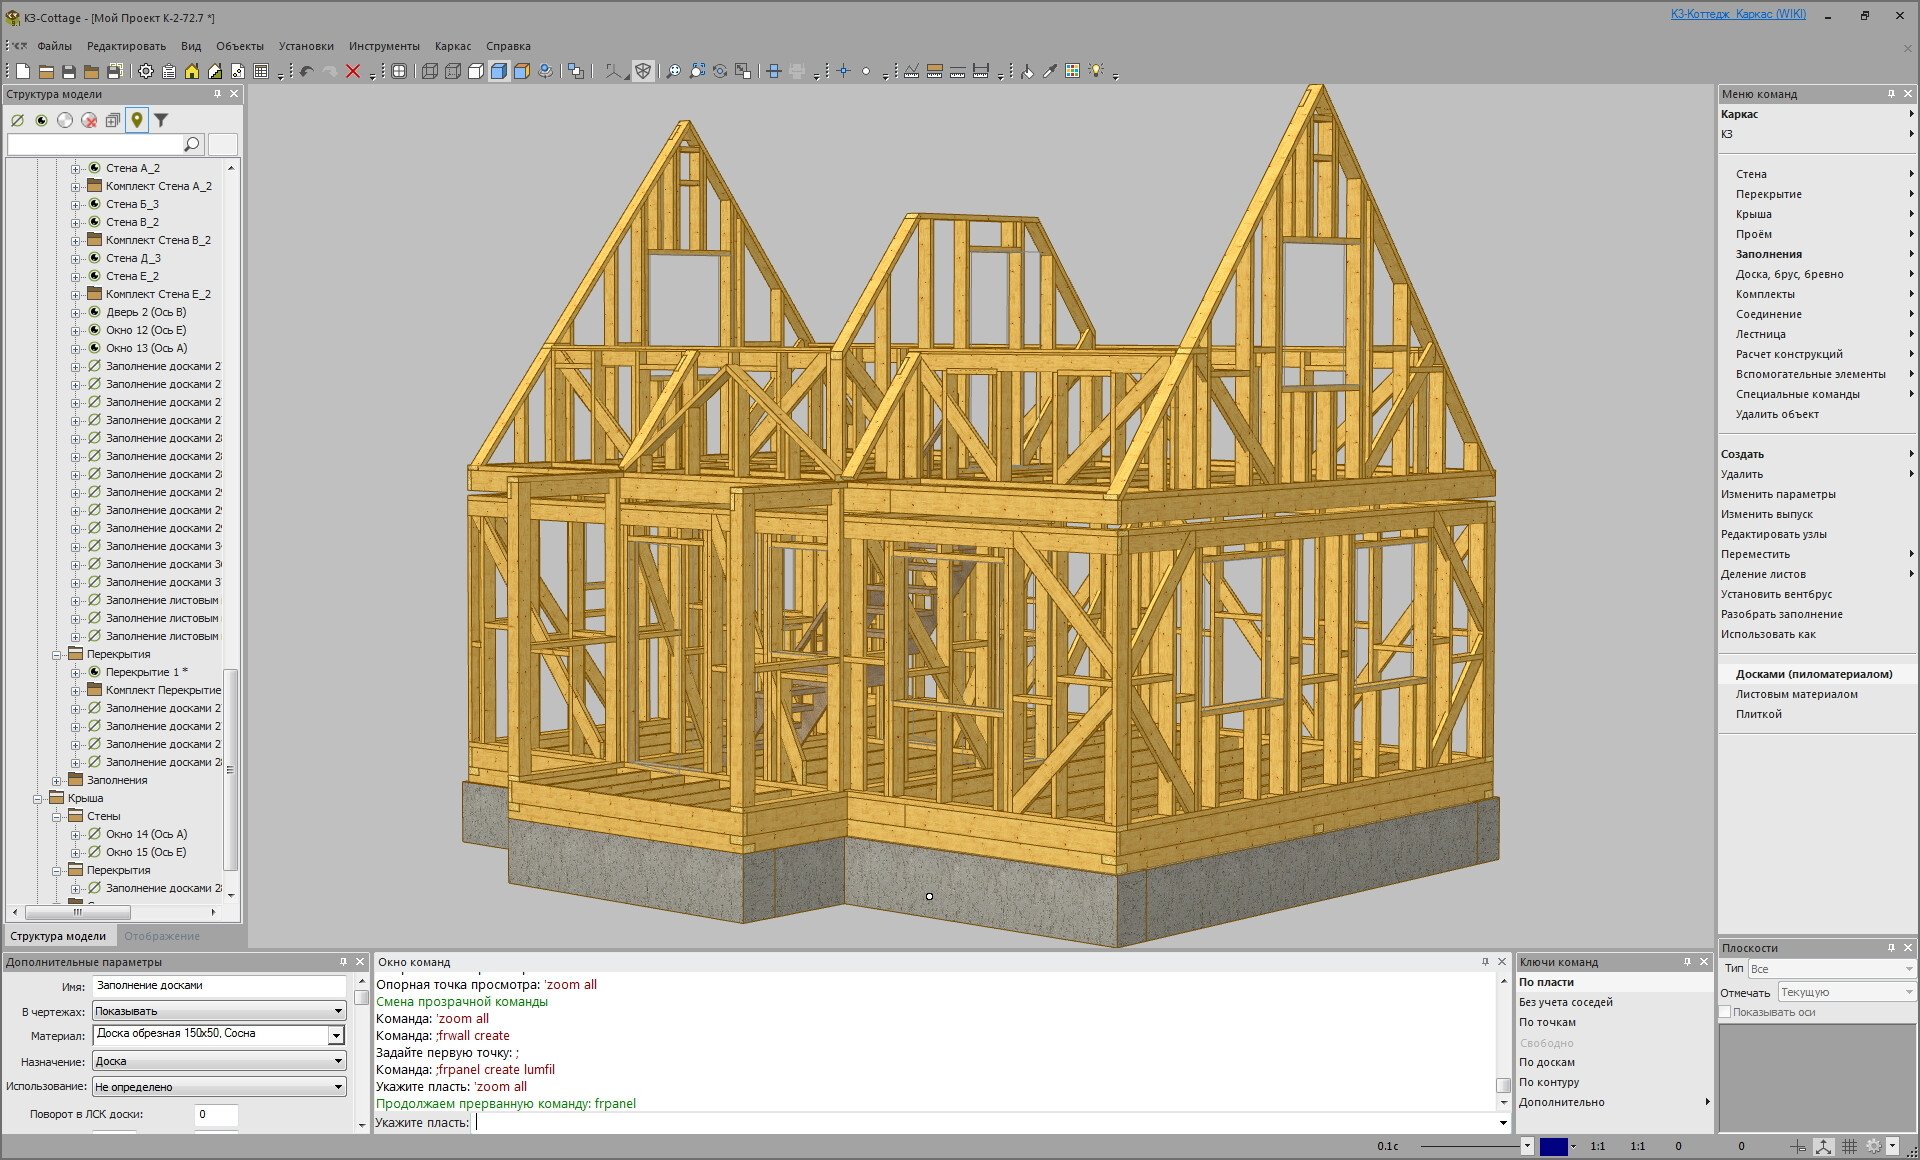Screen dimensions: 1920x1160
Task: Select the wireframe cube view mode icon
Action: [x=430, y=71]
